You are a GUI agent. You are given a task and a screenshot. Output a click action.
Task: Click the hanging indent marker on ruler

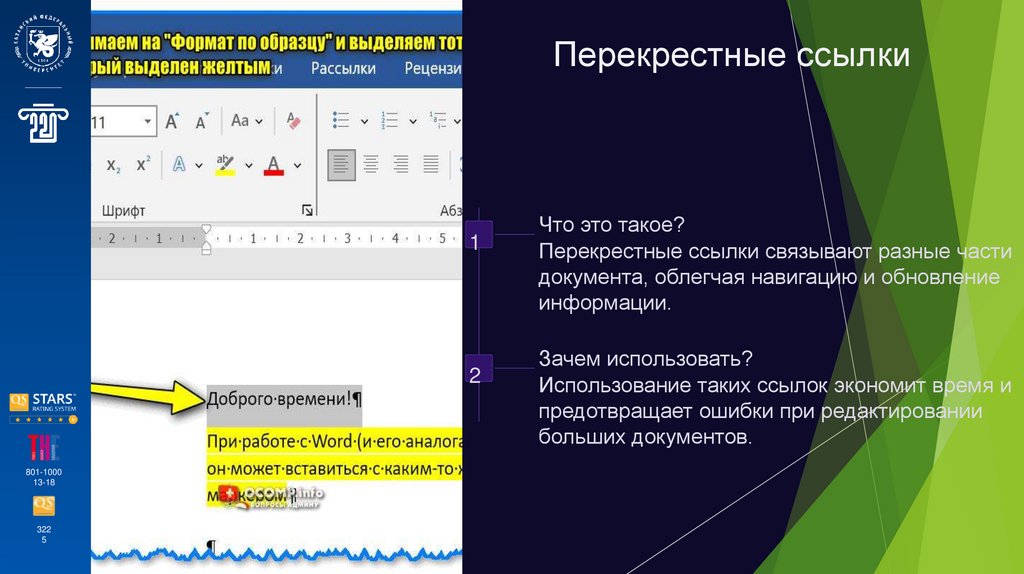tap(206, 246)
